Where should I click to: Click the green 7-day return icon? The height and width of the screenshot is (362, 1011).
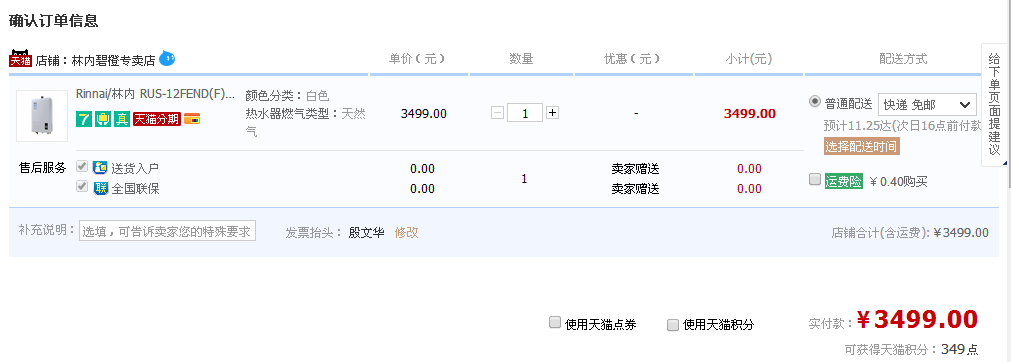point(84,119)
